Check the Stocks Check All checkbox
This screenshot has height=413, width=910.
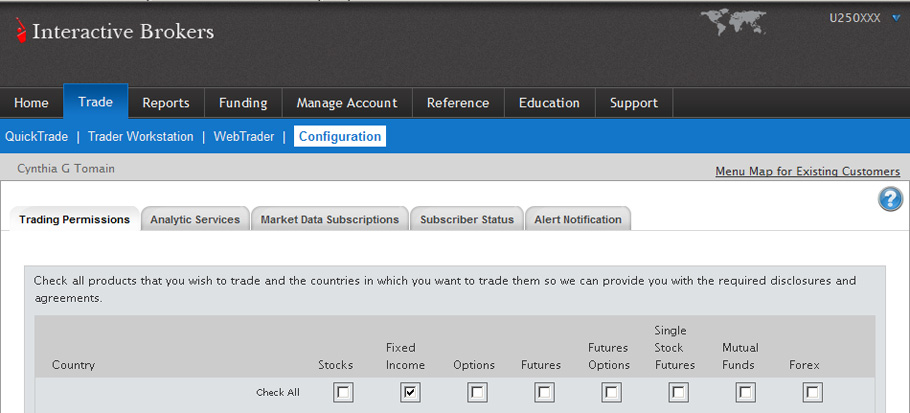(343, 393)
